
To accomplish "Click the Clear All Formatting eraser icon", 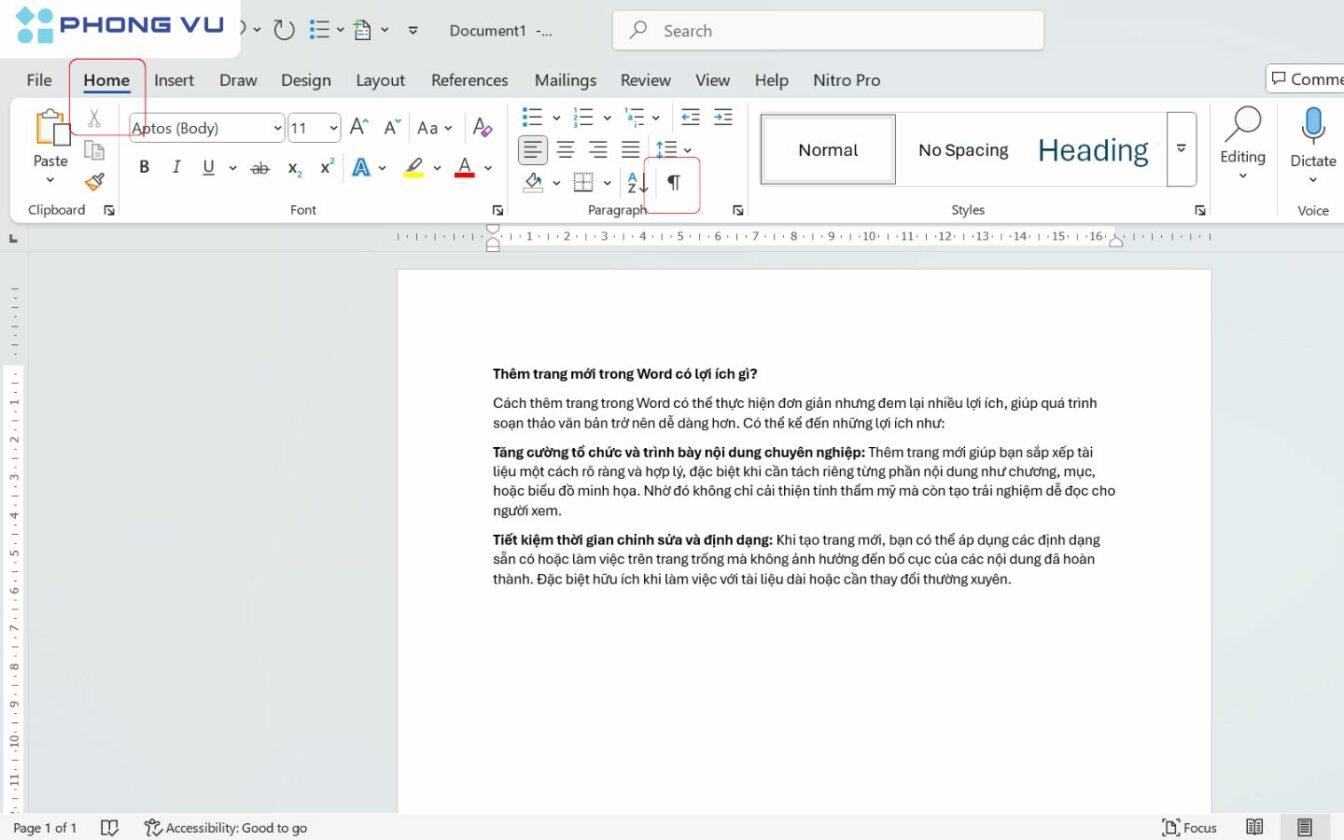I will [482, 128].
